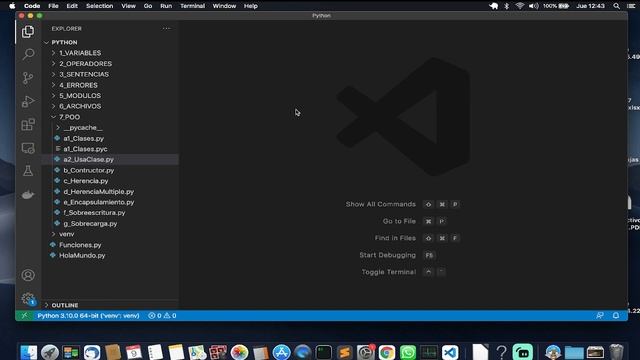640x360 pixels.
Task: Open notifications bell in status bar
Action: tap(616, 316)
